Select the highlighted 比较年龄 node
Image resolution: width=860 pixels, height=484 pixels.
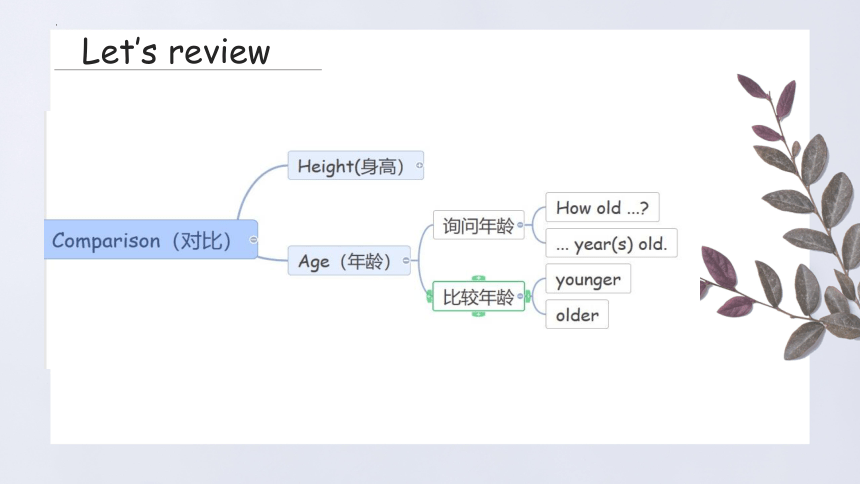pos(476,296)
